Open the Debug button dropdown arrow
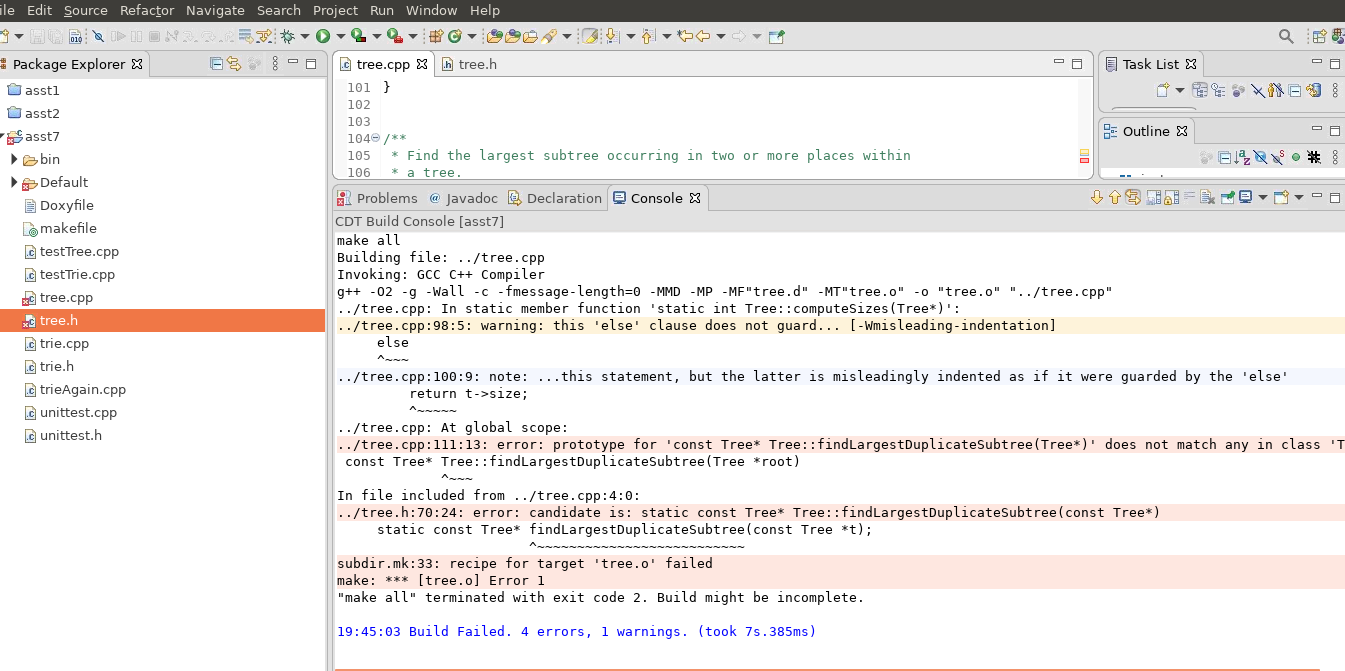The image size is (1345, 671). pos(305,36)
